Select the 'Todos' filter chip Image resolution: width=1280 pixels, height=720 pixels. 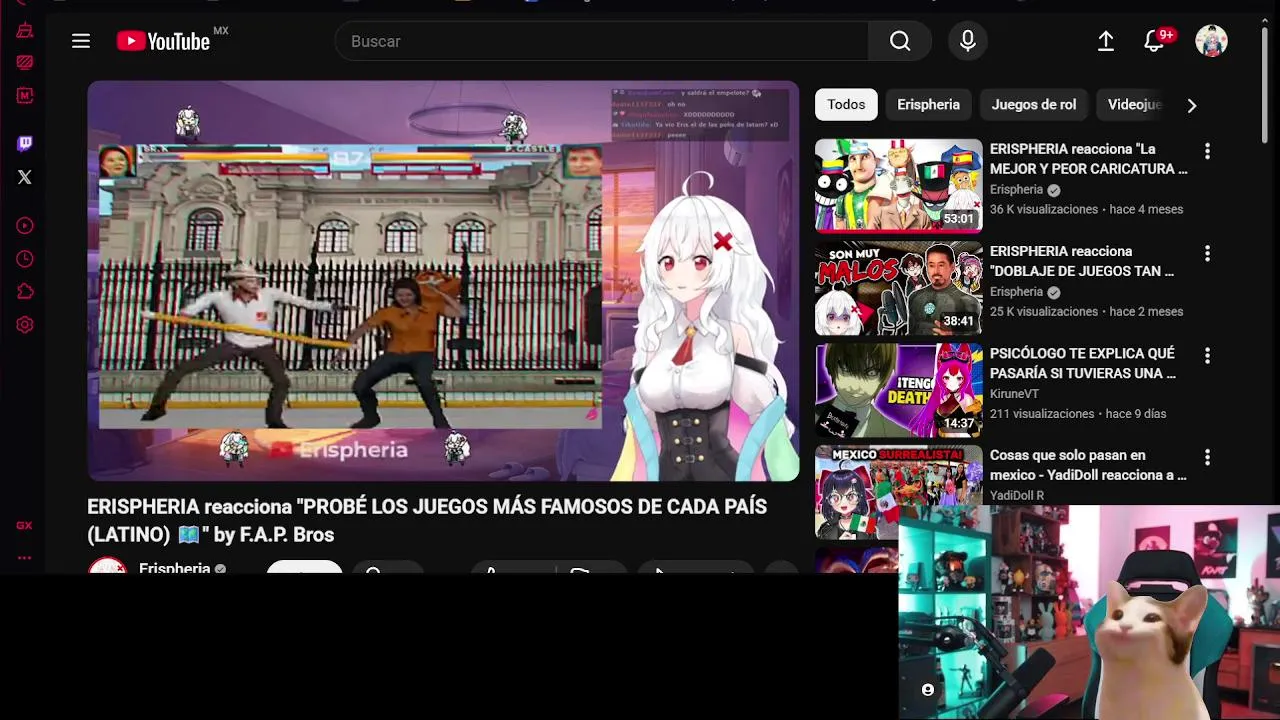coord(846,104)
